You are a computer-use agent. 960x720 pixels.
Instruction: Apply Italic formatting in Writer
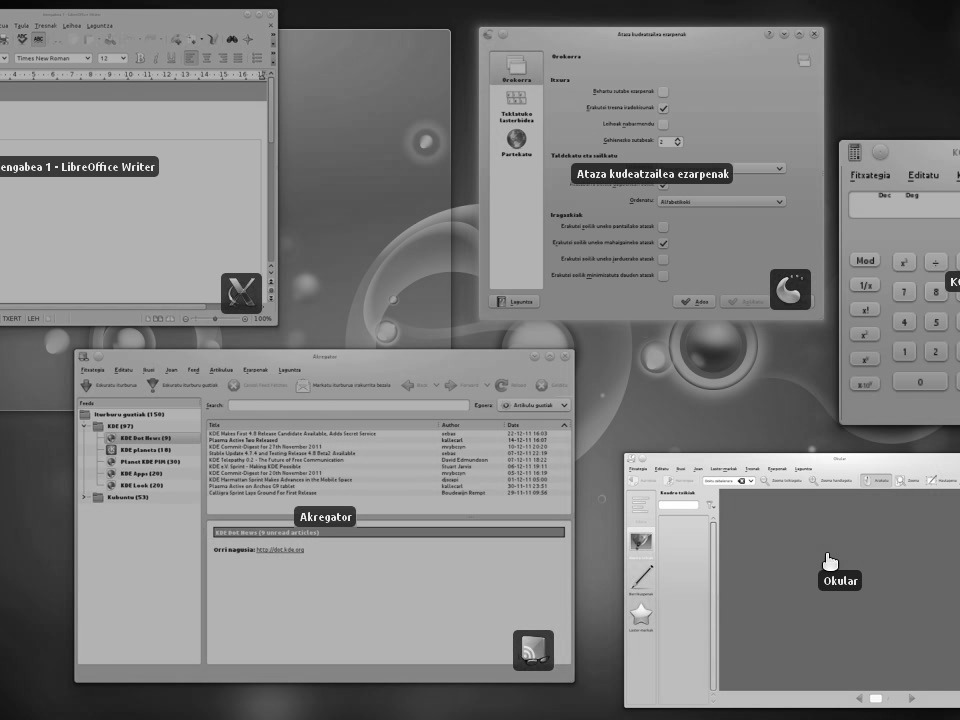point(156,58)
